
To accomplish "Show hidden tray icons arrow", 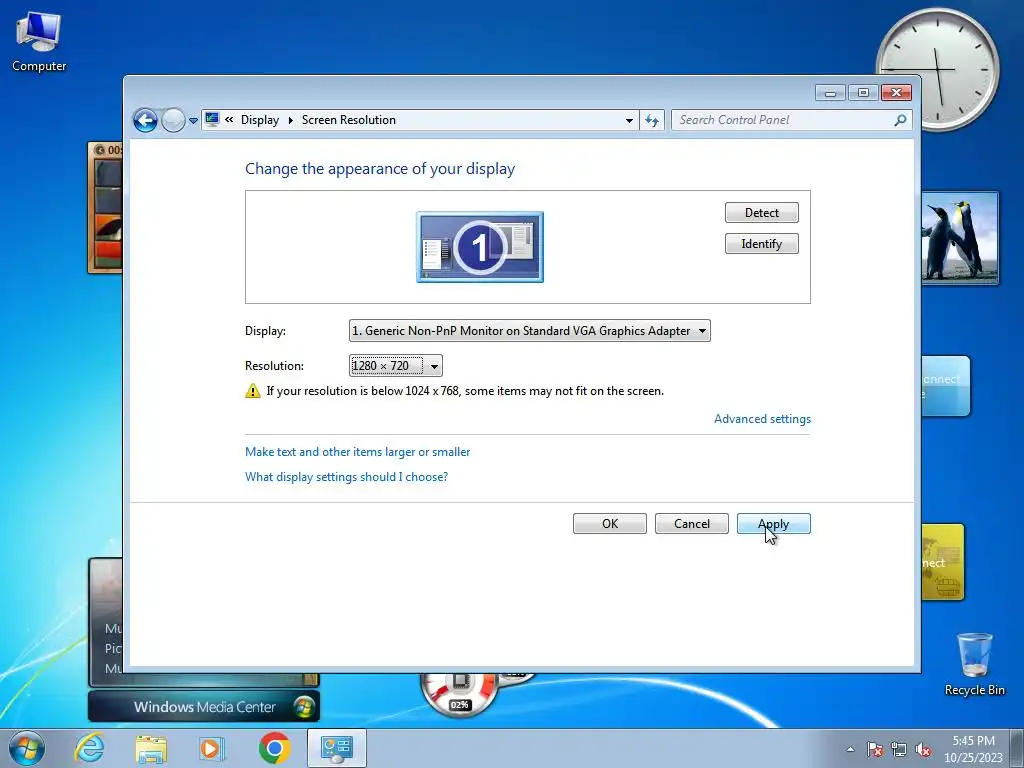I will point(850,750).
